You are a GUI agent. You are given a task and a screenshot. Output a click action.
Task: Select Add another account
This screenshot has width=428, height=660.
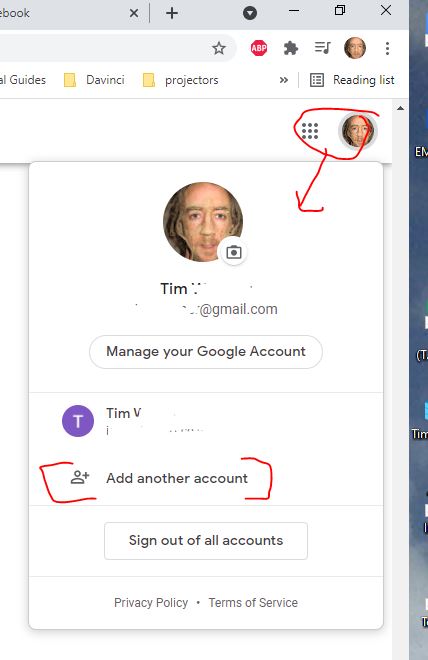pyautogui.click(x=206, y=478)
